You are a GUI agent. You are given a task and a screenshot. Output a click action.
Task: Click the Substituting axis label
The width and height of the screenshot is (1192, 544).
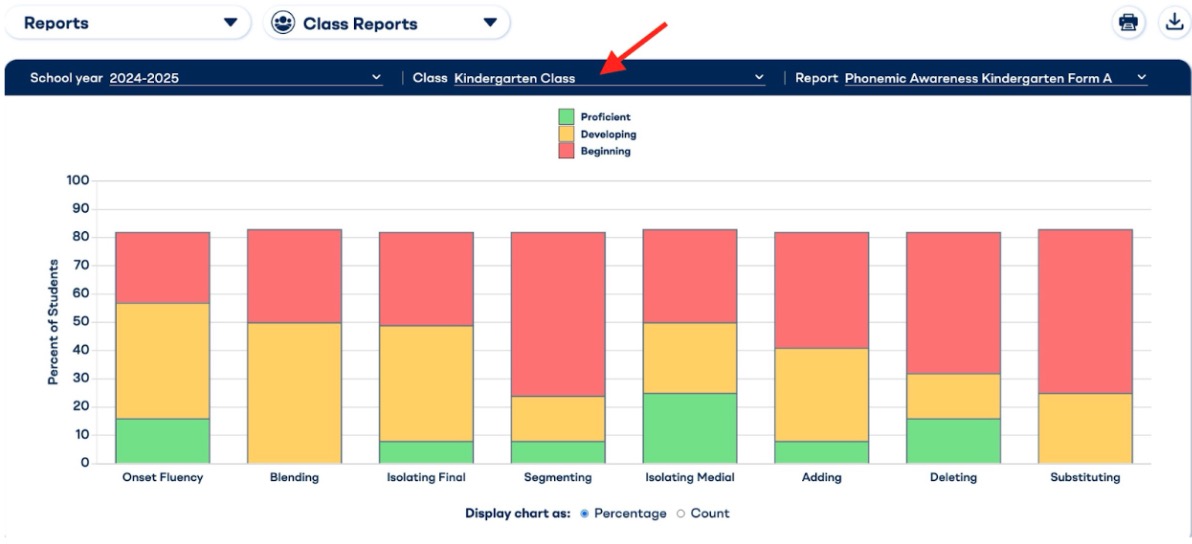(1086, 478)
